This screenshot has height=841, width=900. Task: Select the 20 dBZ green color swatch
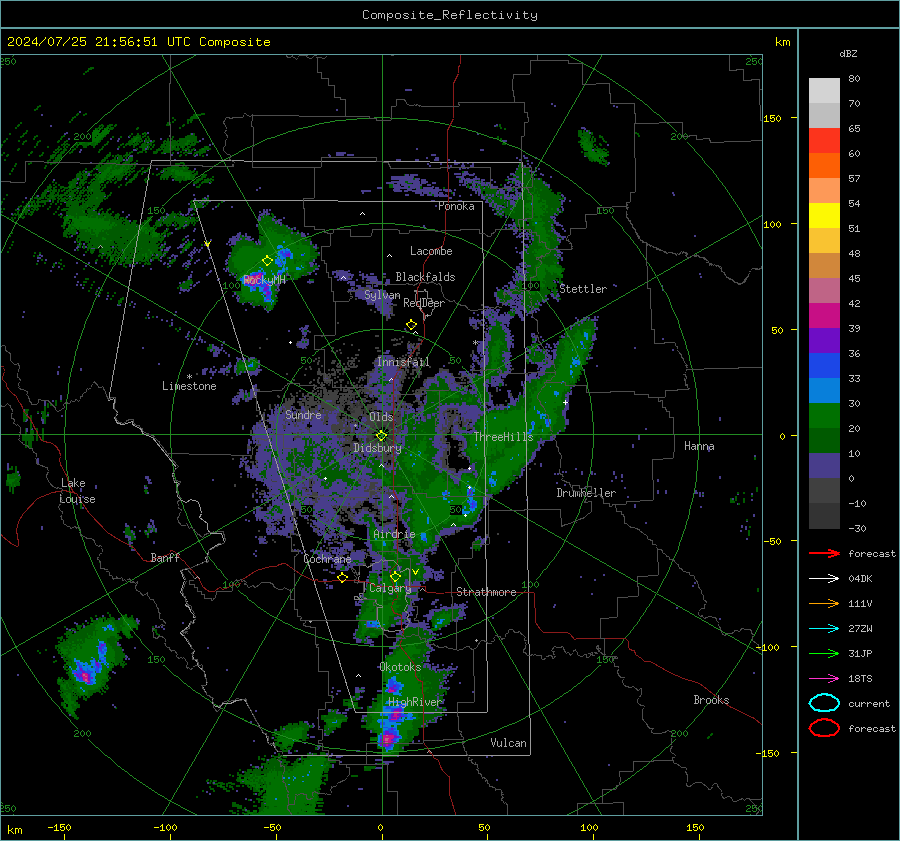click(824, 415)
